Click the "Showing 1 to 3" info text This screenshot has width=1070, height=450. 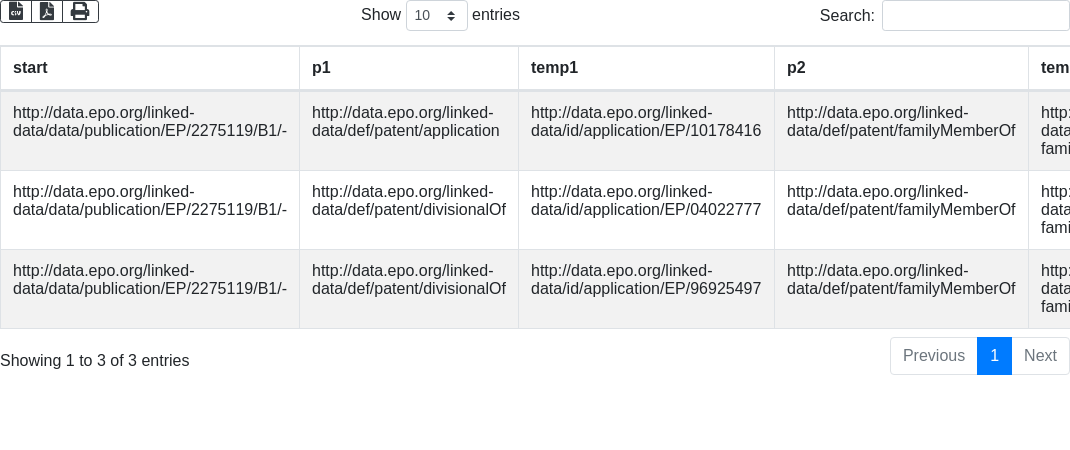coord(95,361)
